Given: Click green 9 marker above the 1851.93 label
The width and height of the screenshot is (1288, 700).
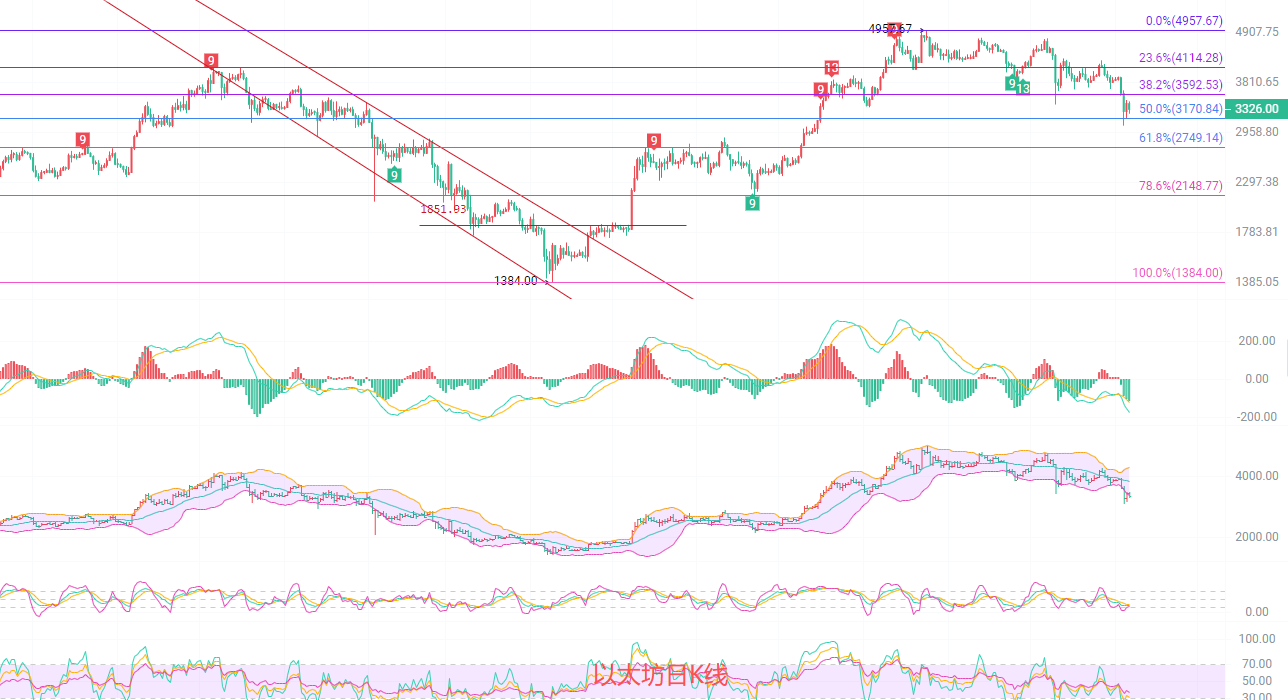Looking at the screenshot, I should (394, 175).
